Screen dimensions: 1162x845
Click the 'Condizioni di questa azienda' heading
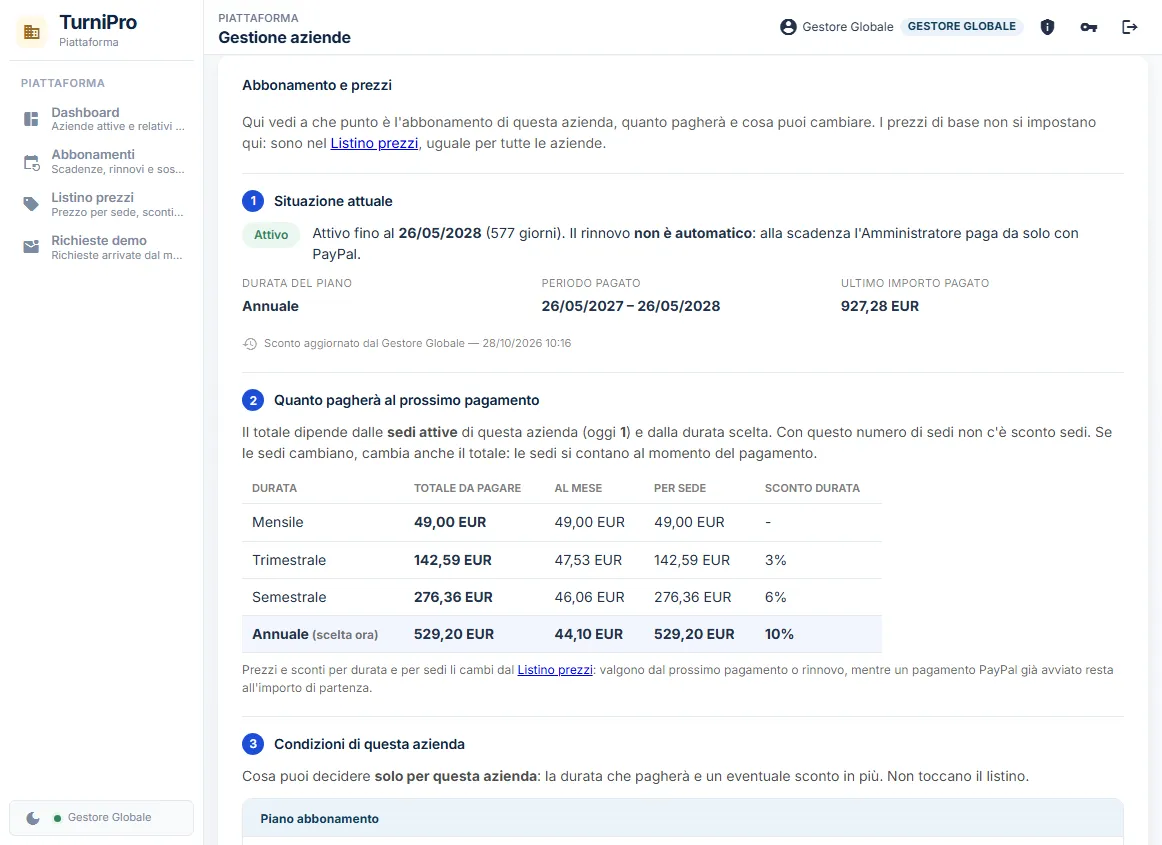(x=370, y=744)
